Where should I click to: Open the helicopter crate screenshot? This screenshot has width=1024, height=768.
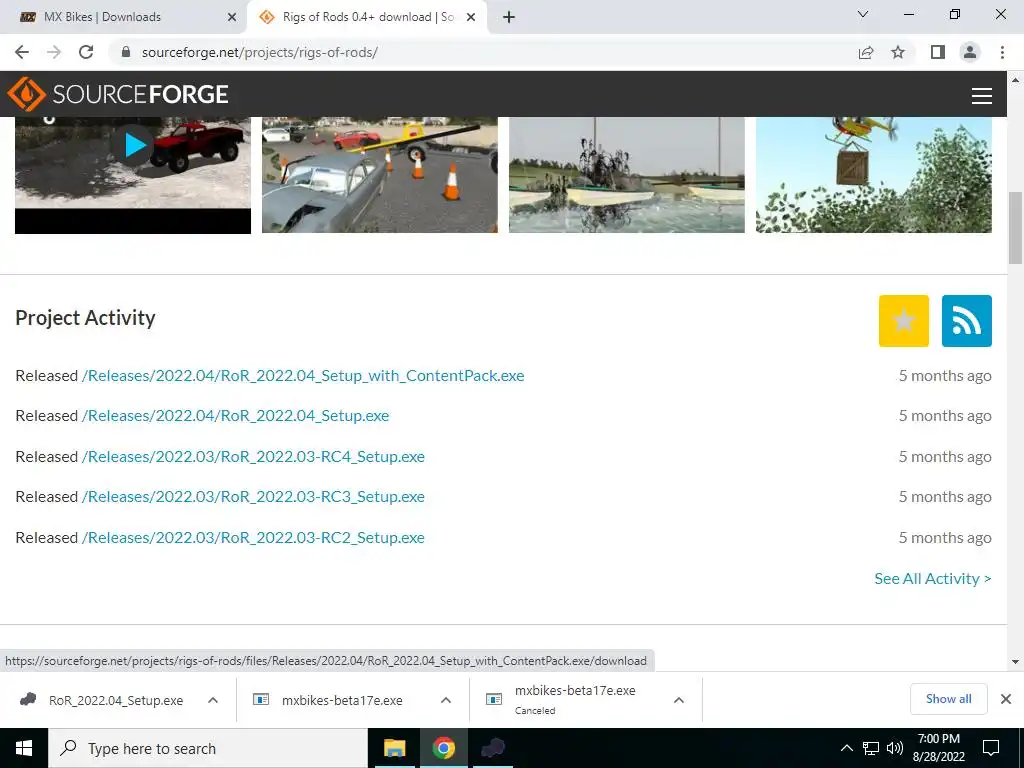tap(874, 175)
